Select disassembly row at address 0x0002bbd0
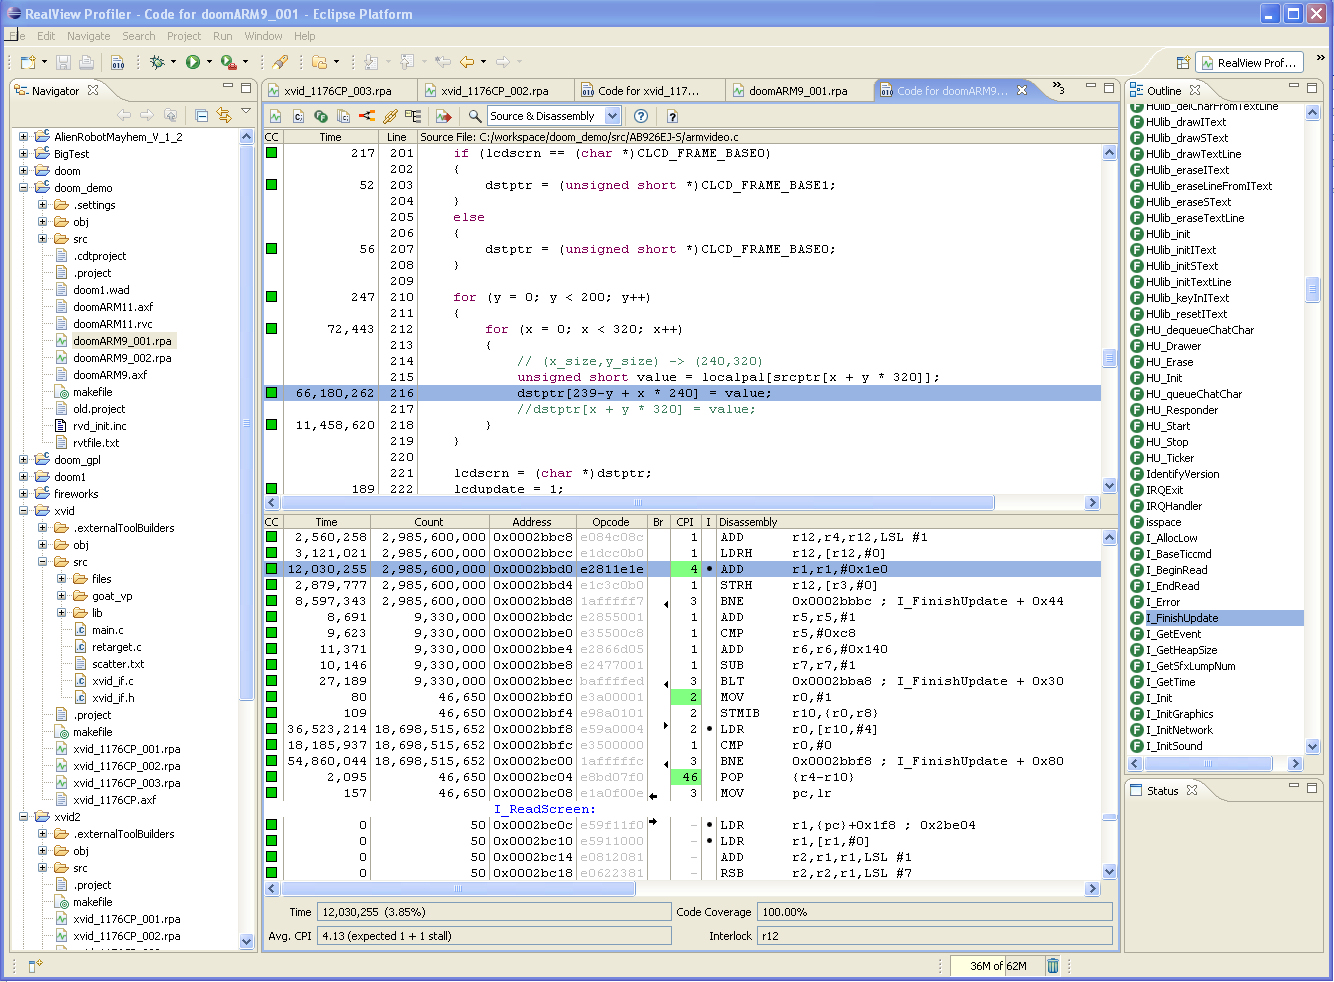Image resolution: width=1334 pixels, height=982 pixels. coord(682,569)
